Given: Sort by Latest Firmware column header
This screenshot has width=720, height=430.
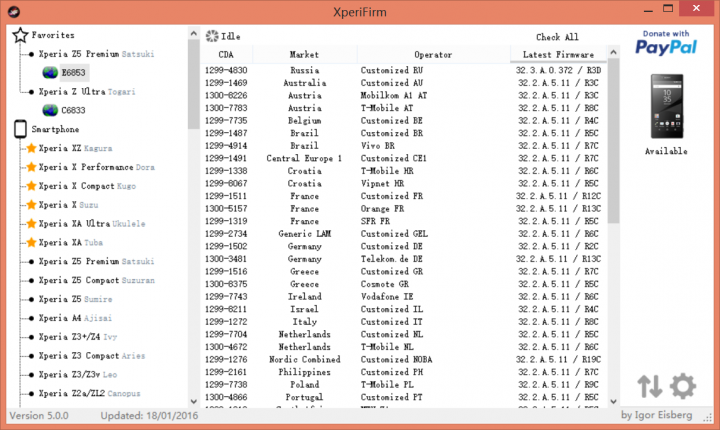Looking at the screenshot, I should click(558, 54).
